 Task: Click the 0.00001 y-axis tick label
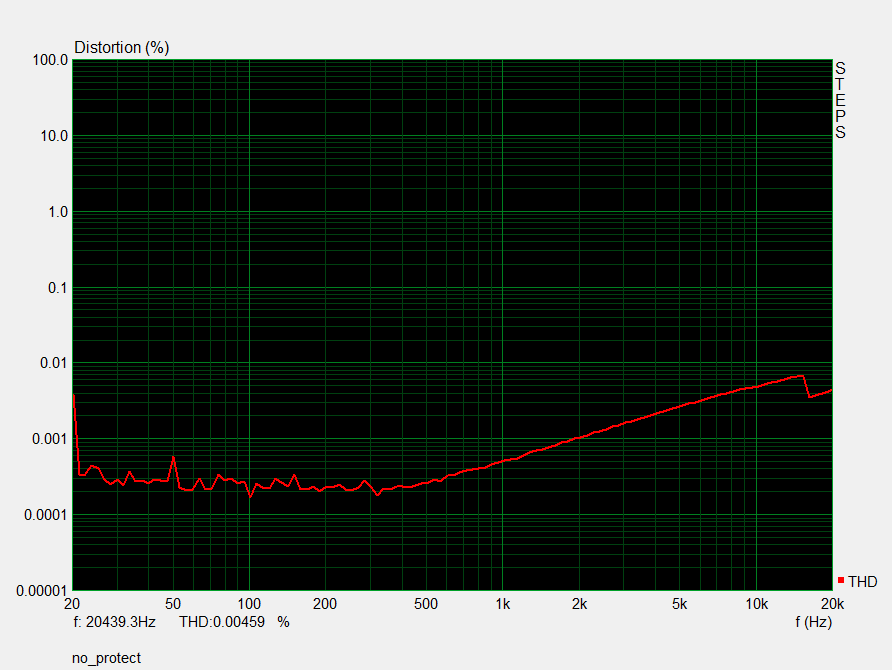tap(42, 591)
